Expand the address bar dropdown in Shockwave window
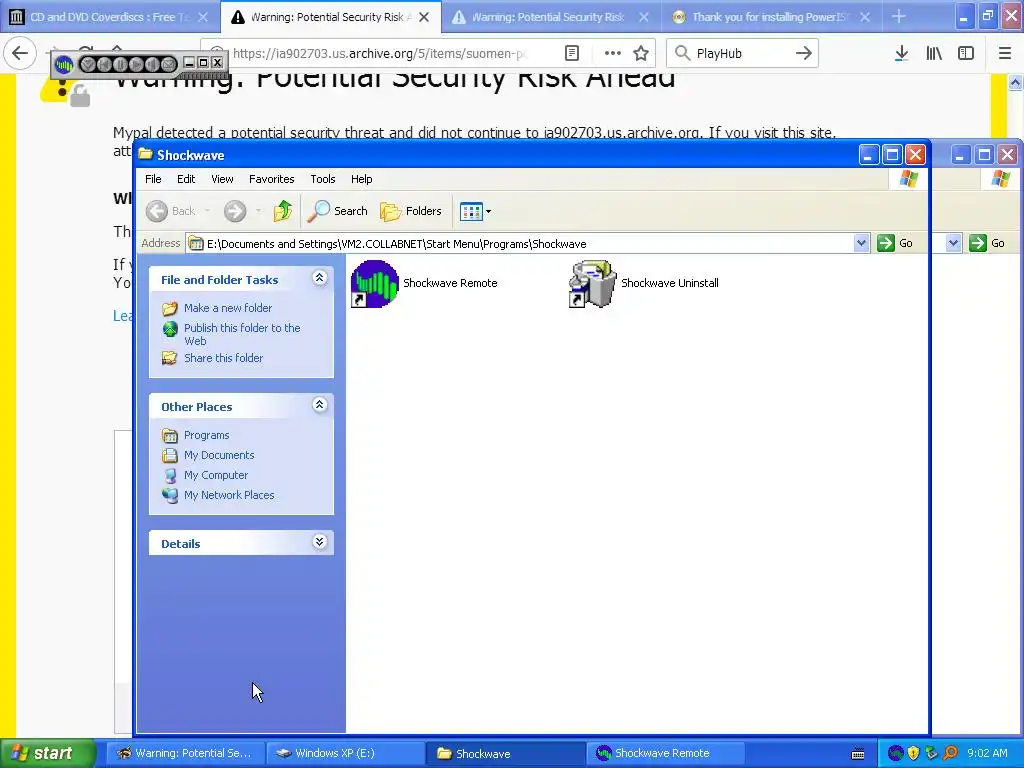Image resolution: width=1024 pixels, height=768 pixels. (861, 243)
